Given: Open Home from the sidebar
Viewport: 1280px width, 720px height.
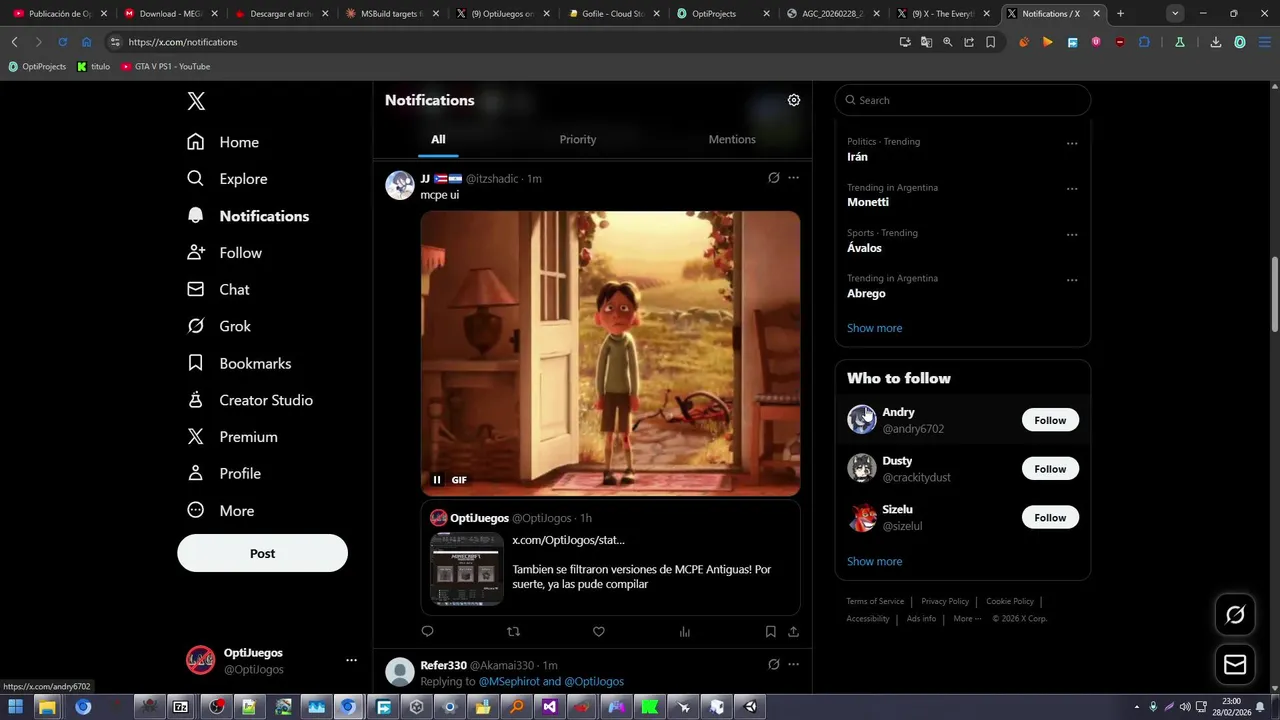Looking at the screenshot, I should (223, 142).
